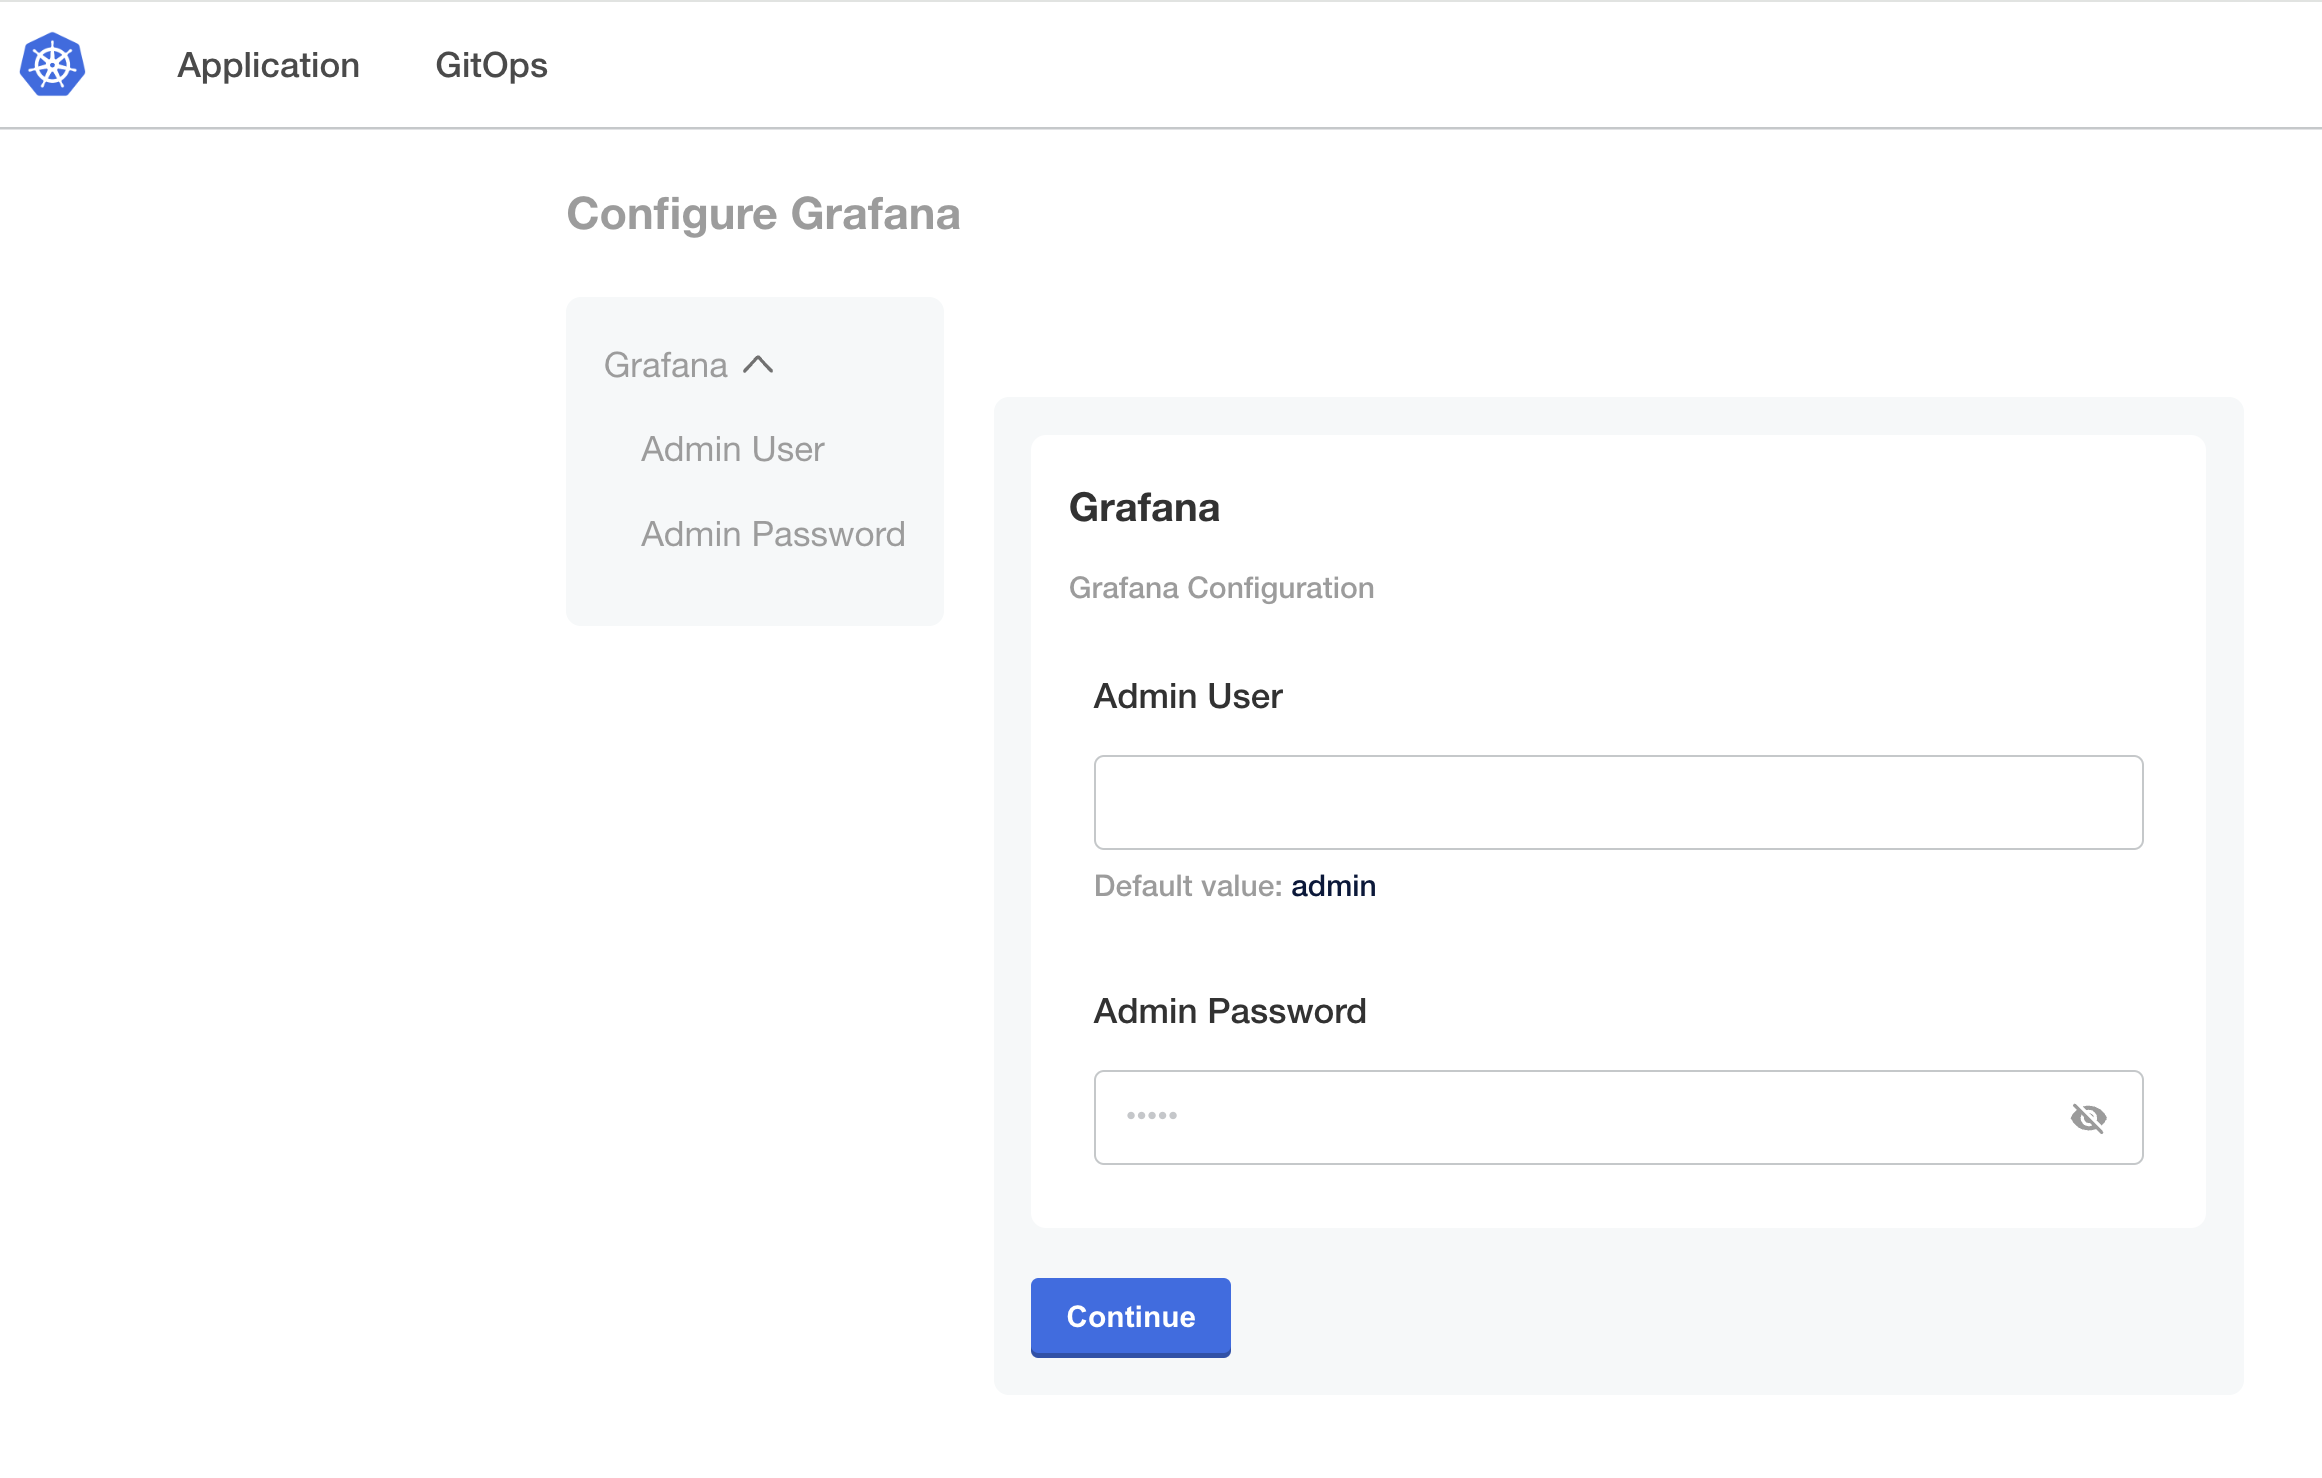The height and width of the screenshot is (1478, 2322).
Task: Click the Grafana Configuration subtitle text
Action: click(x=1222, y=588)
